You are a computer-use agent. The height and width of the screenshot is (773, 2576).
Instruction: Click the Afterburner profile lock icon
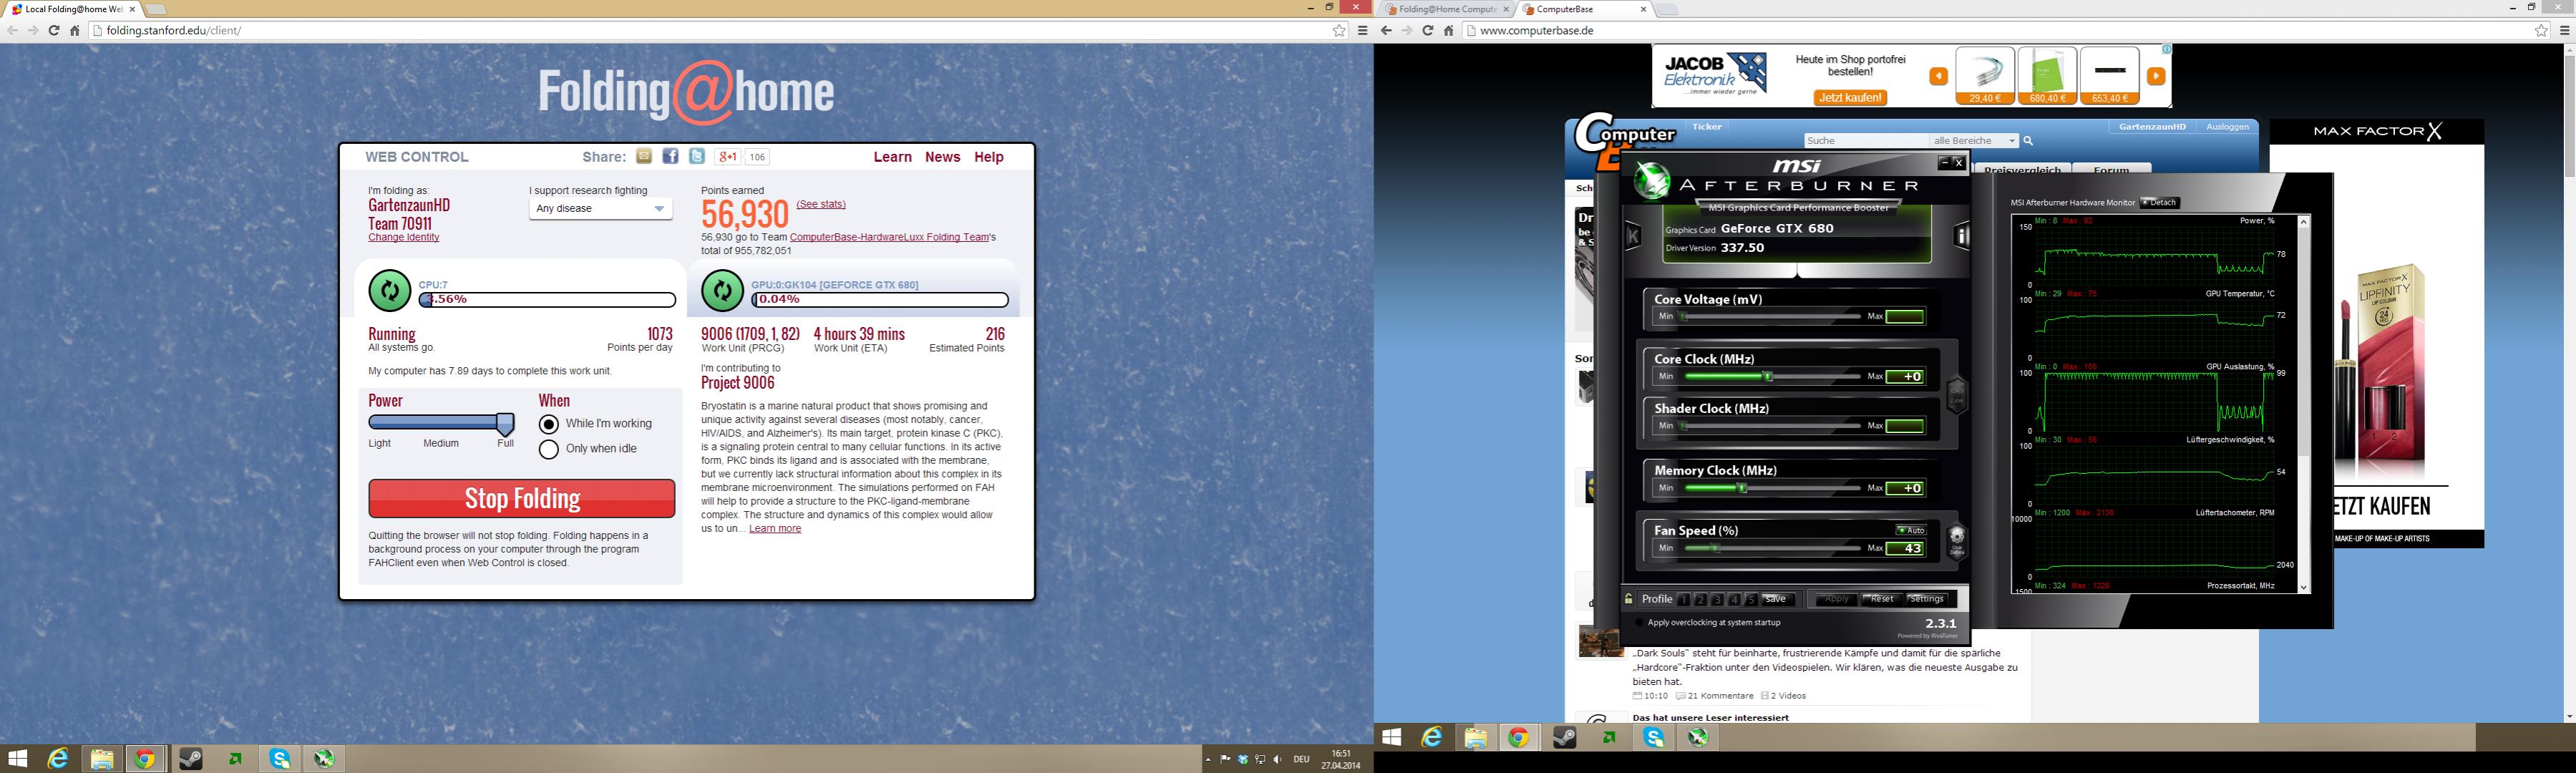pos(1629,599)
